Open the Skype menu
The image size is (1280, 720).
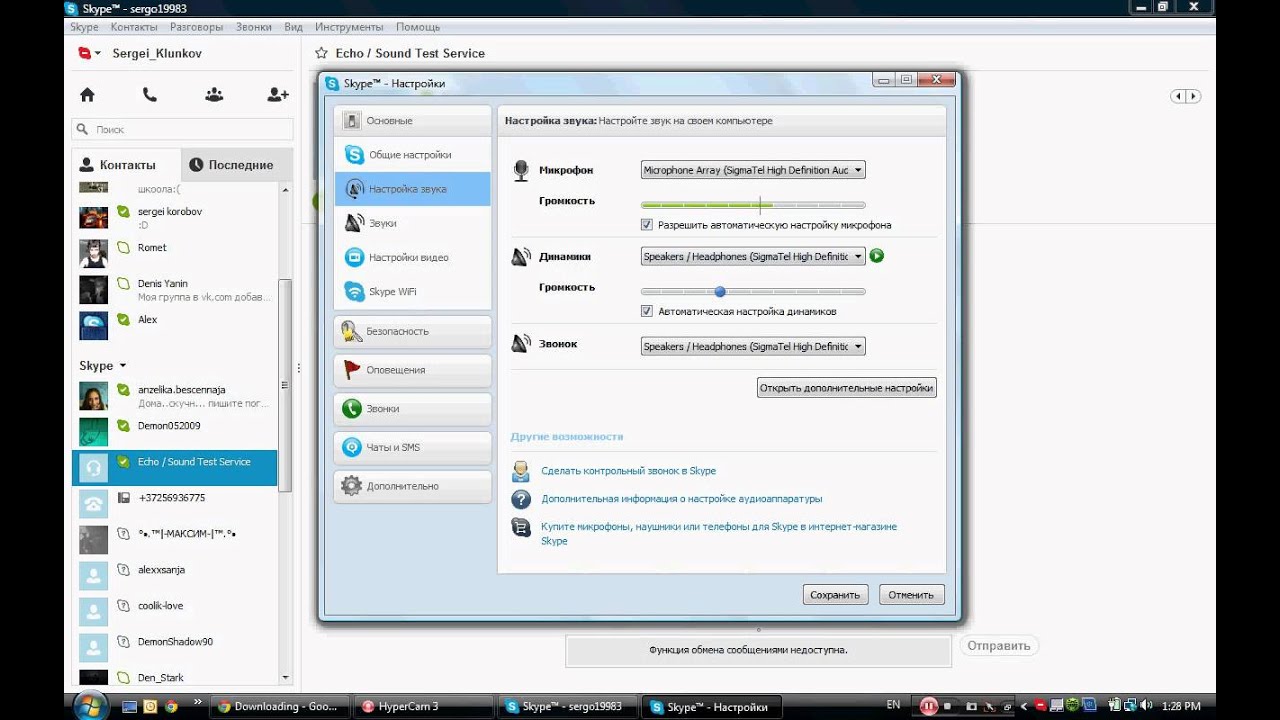pos(84,27)
